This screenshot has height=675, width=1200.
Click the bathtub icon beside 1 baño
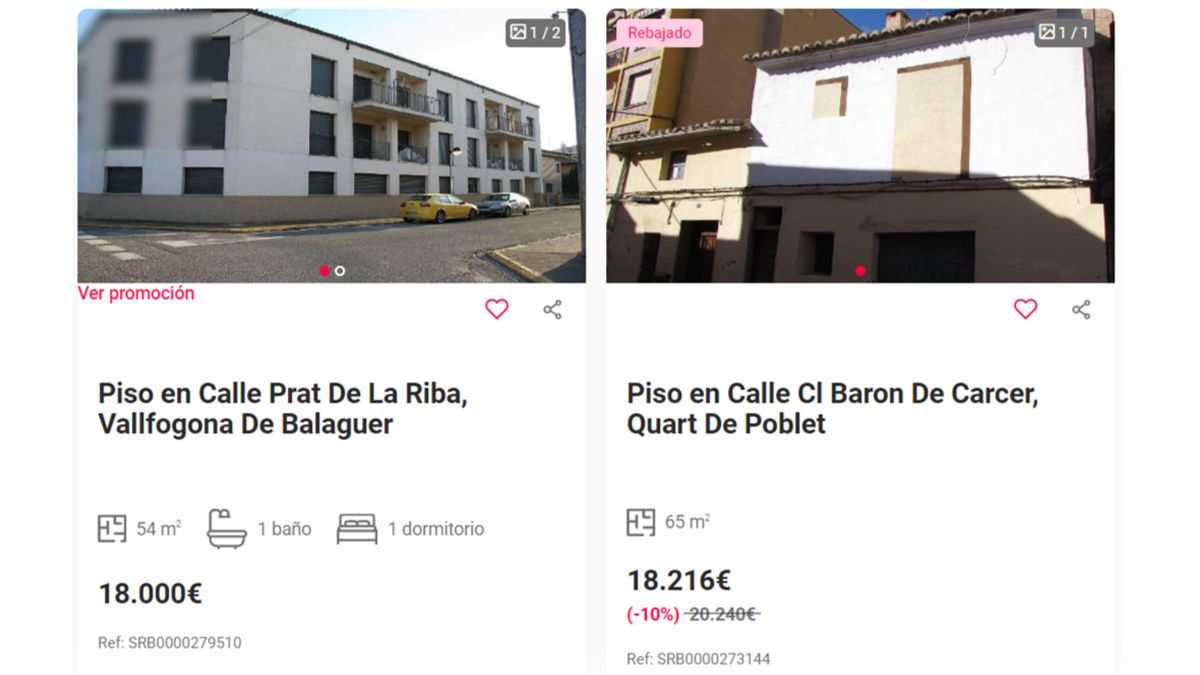[227, 528]
